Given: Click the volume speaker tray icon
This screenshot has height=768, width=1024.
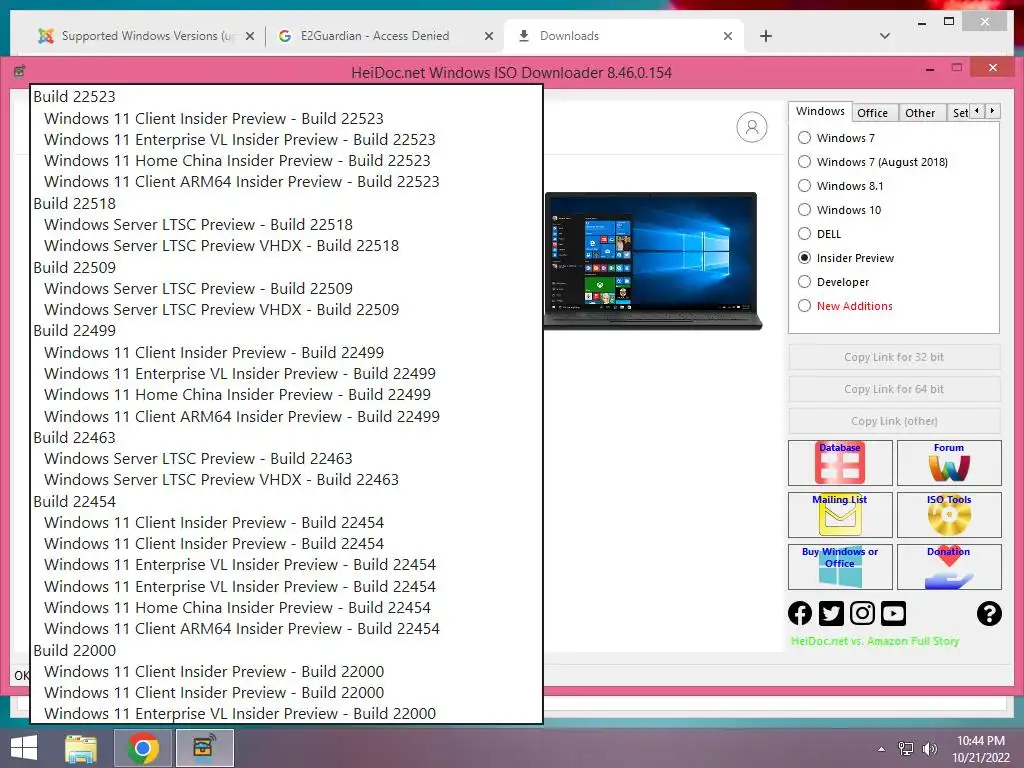Looking at the screenshot, I should (x=929, y=749).
